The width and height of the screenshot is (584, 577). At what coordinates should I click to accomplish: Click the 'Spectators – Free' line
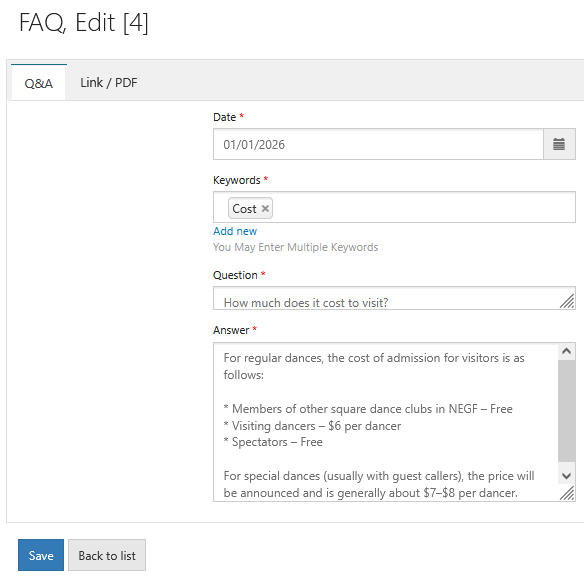click(x=273, y=442)
